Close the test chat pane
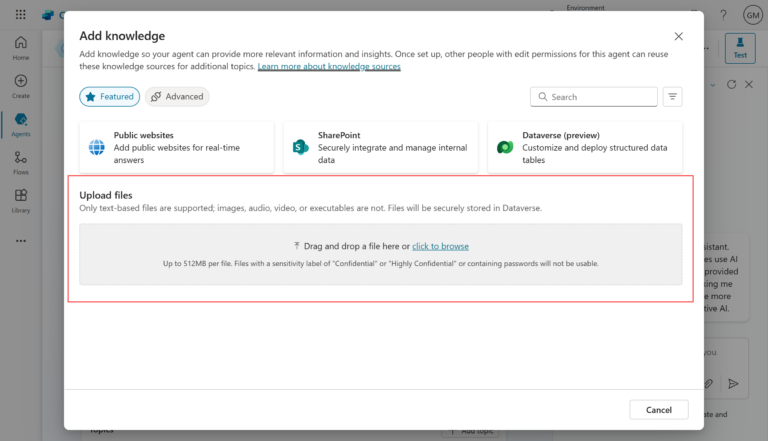Screen dimensions: 768x441 (x=749, y=84)
